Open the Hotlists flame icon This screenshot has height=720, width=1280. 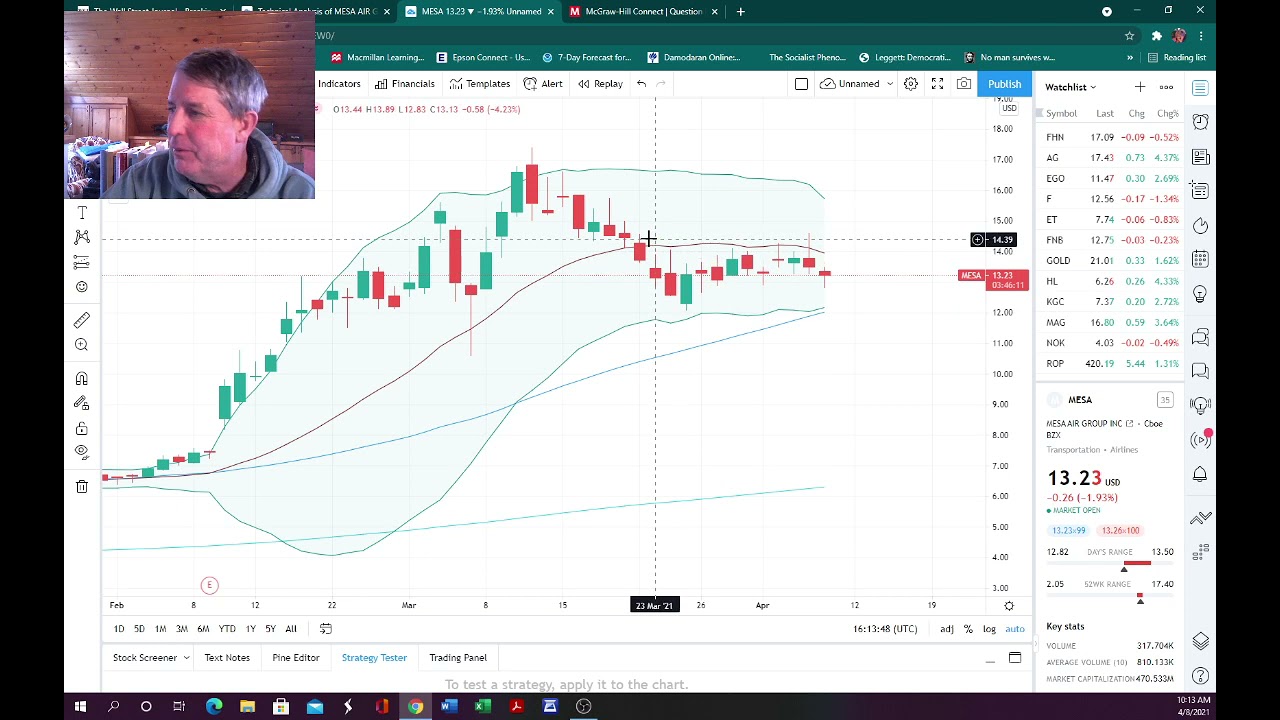click(1200, 226)
